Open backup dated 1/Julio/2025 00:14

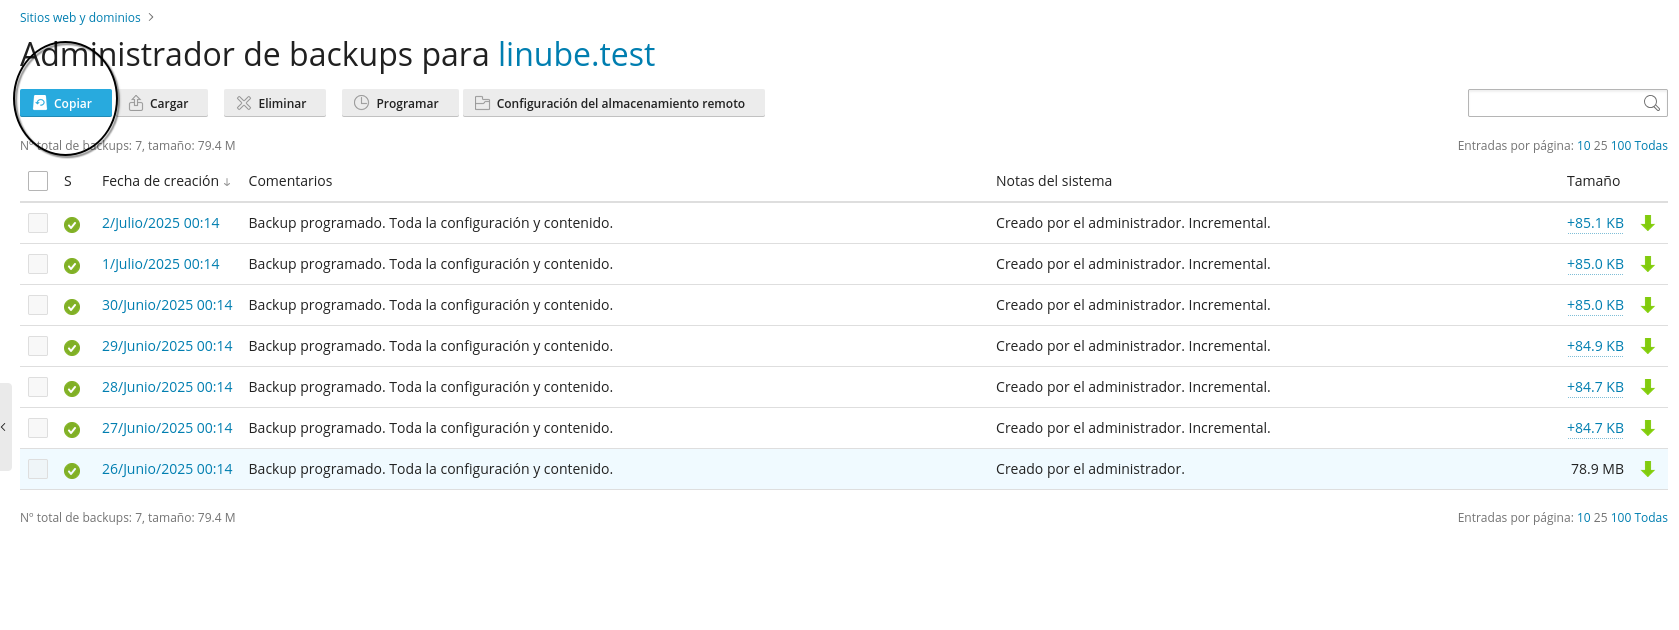pyautogui.click(x=160, y=264)
